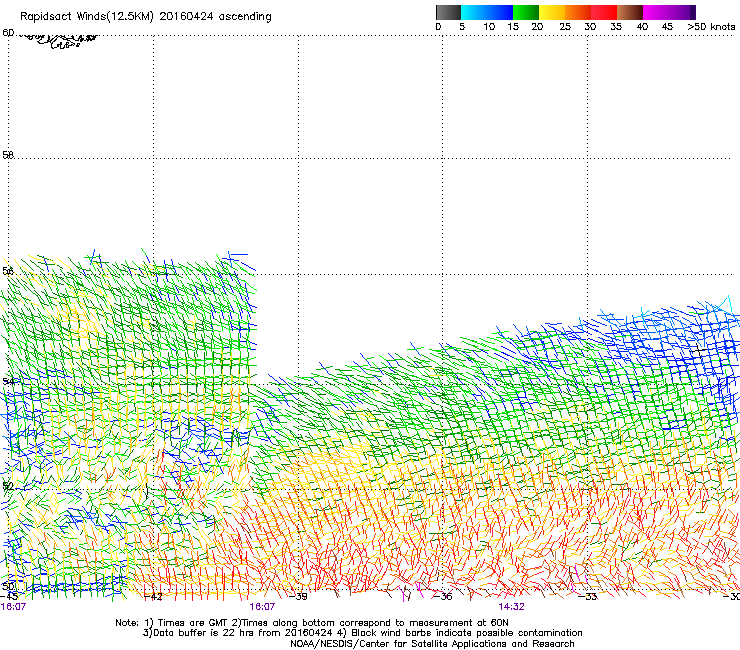The image size is (740, 650).
Task: Click the brown 35-40 knots legend swatch
Action: [x=630, y=12]
